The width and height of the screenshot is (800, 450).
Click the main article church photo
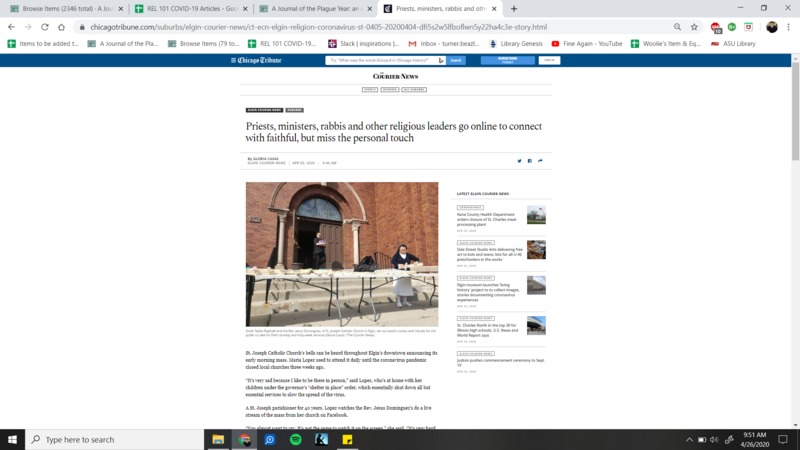pos(342,254)
